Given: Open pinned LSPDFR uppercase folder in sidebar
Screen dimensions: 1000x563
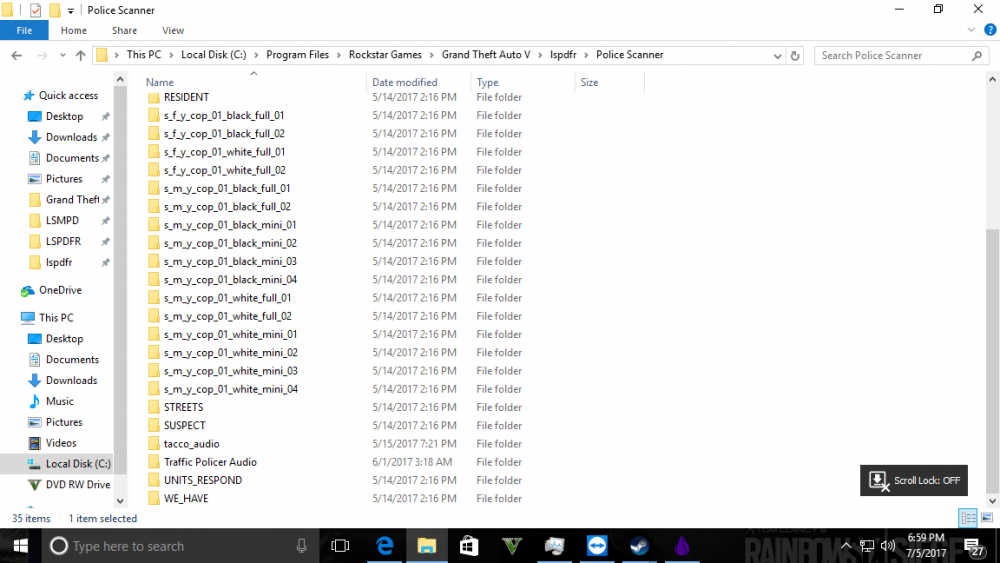Looking at the screenshot, I should coord(63,242).
